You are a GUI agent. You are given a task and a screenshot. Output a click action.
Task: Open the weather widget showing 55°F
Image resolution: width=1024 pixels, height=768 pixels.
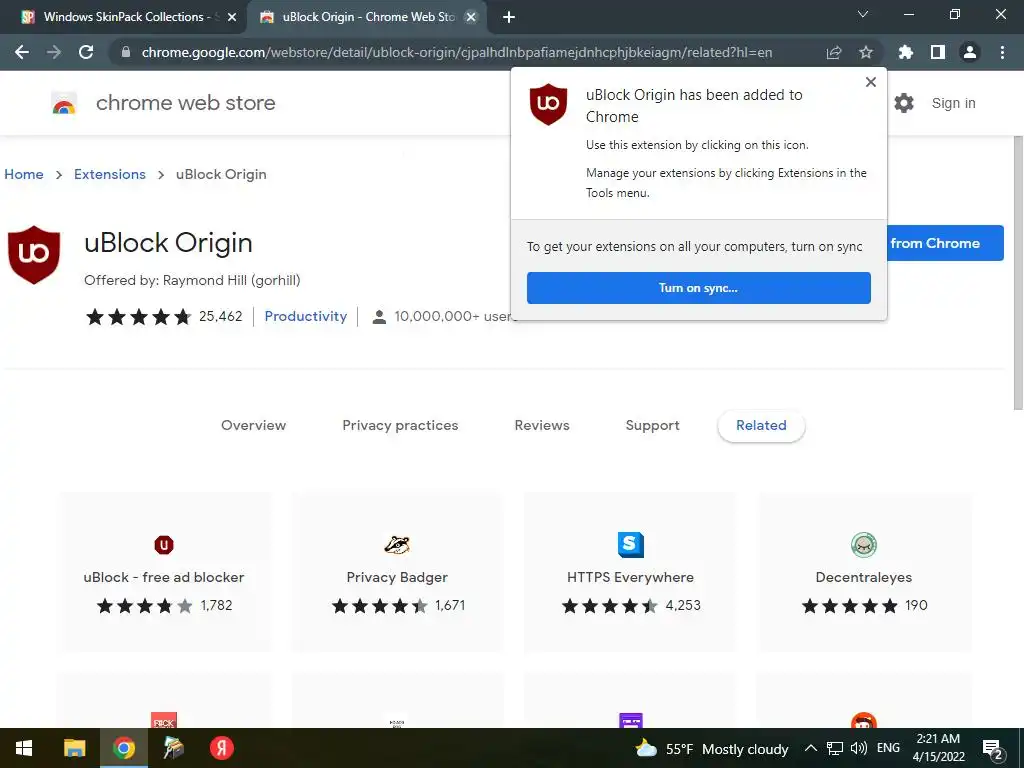(712, 748)
